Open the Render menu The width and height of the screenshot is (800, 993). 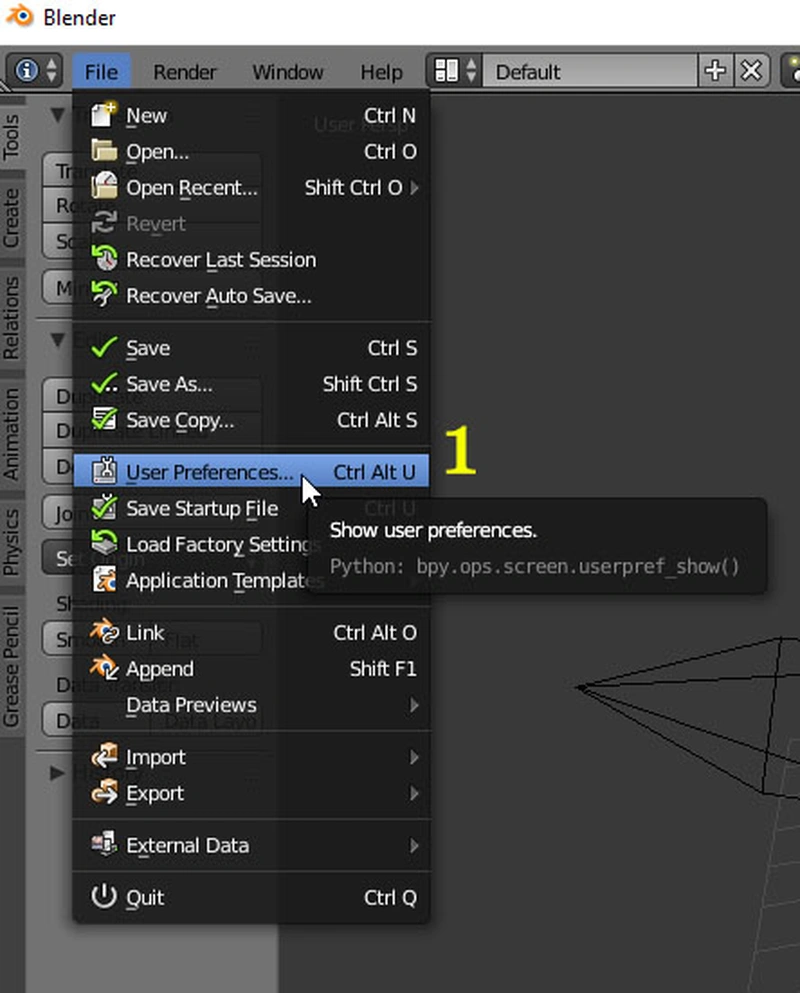[185, 72]
